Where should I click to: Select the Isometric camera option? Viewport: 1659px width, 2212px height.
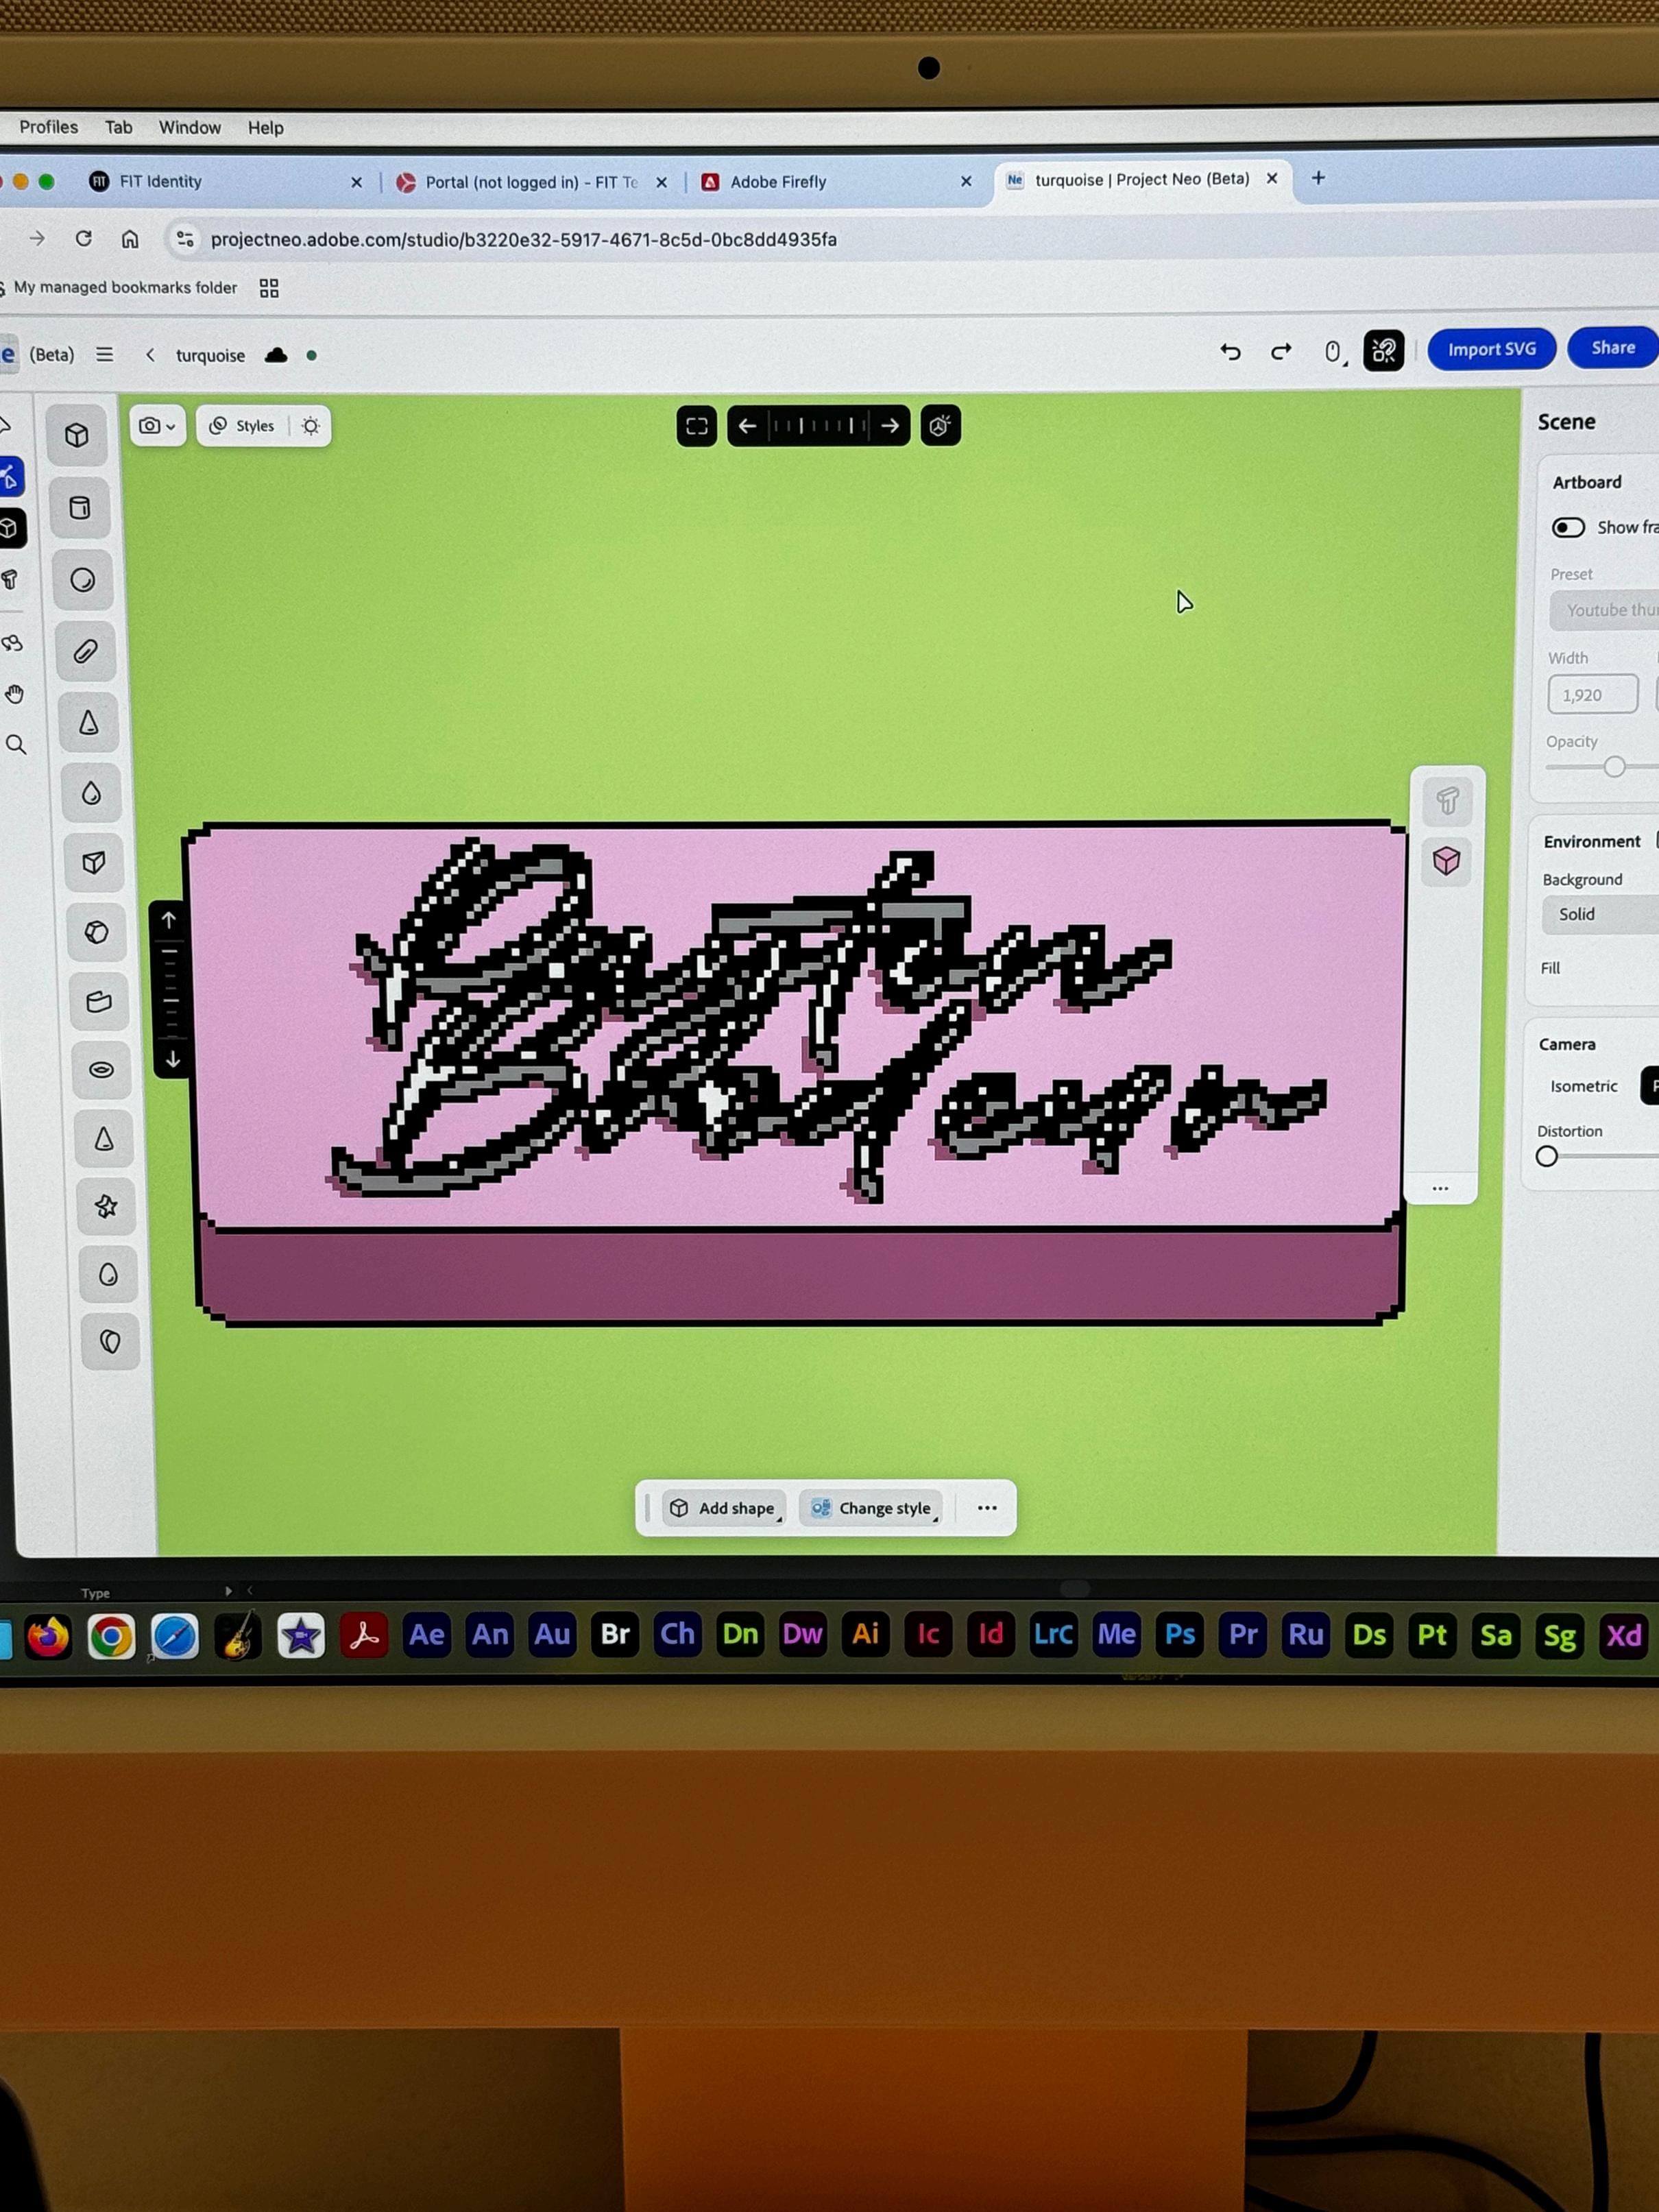click(1583, 1086)
